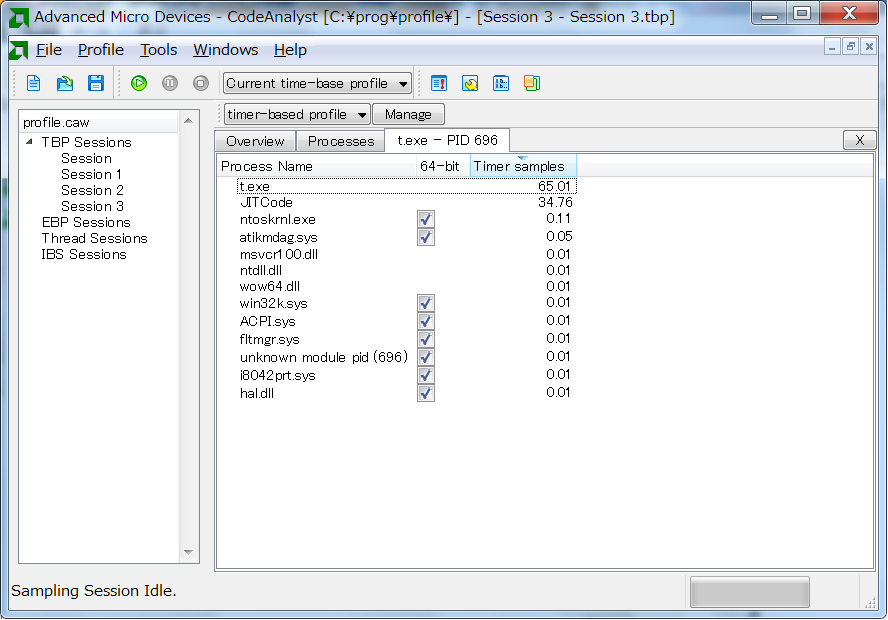This screenshot has height=620, width=888.
Task: Open CodeAnalyst settings via wrench icon
Action: point(470,83)
